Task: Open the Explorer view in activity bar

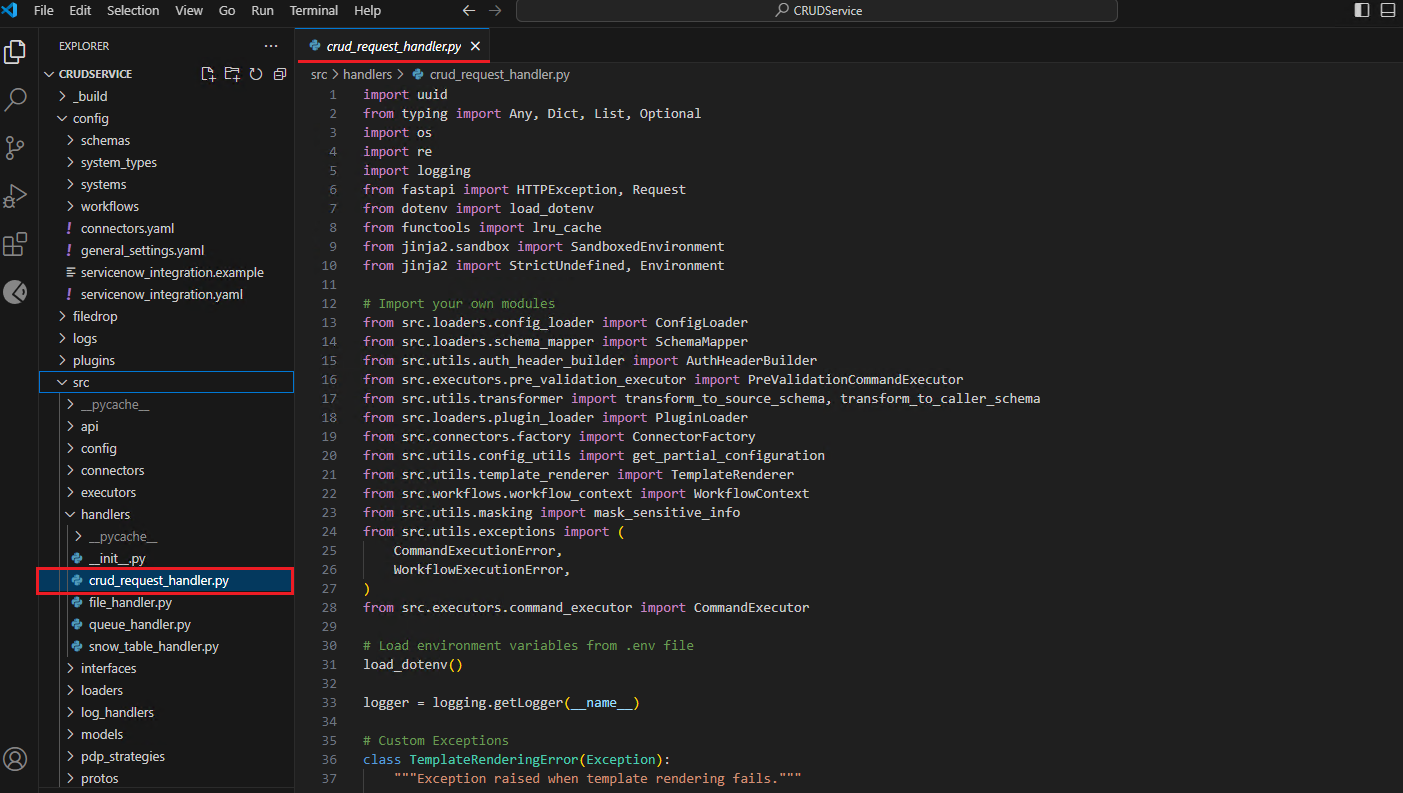Action: coord(15,52)
